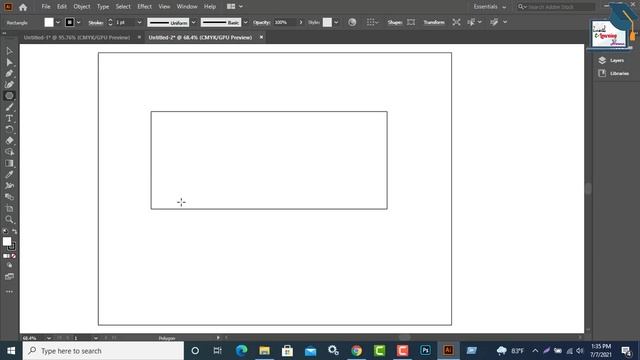This screenshot has height=360, width=640.
Task: Open the stroke weight dropdown
Action: [139, 22]
